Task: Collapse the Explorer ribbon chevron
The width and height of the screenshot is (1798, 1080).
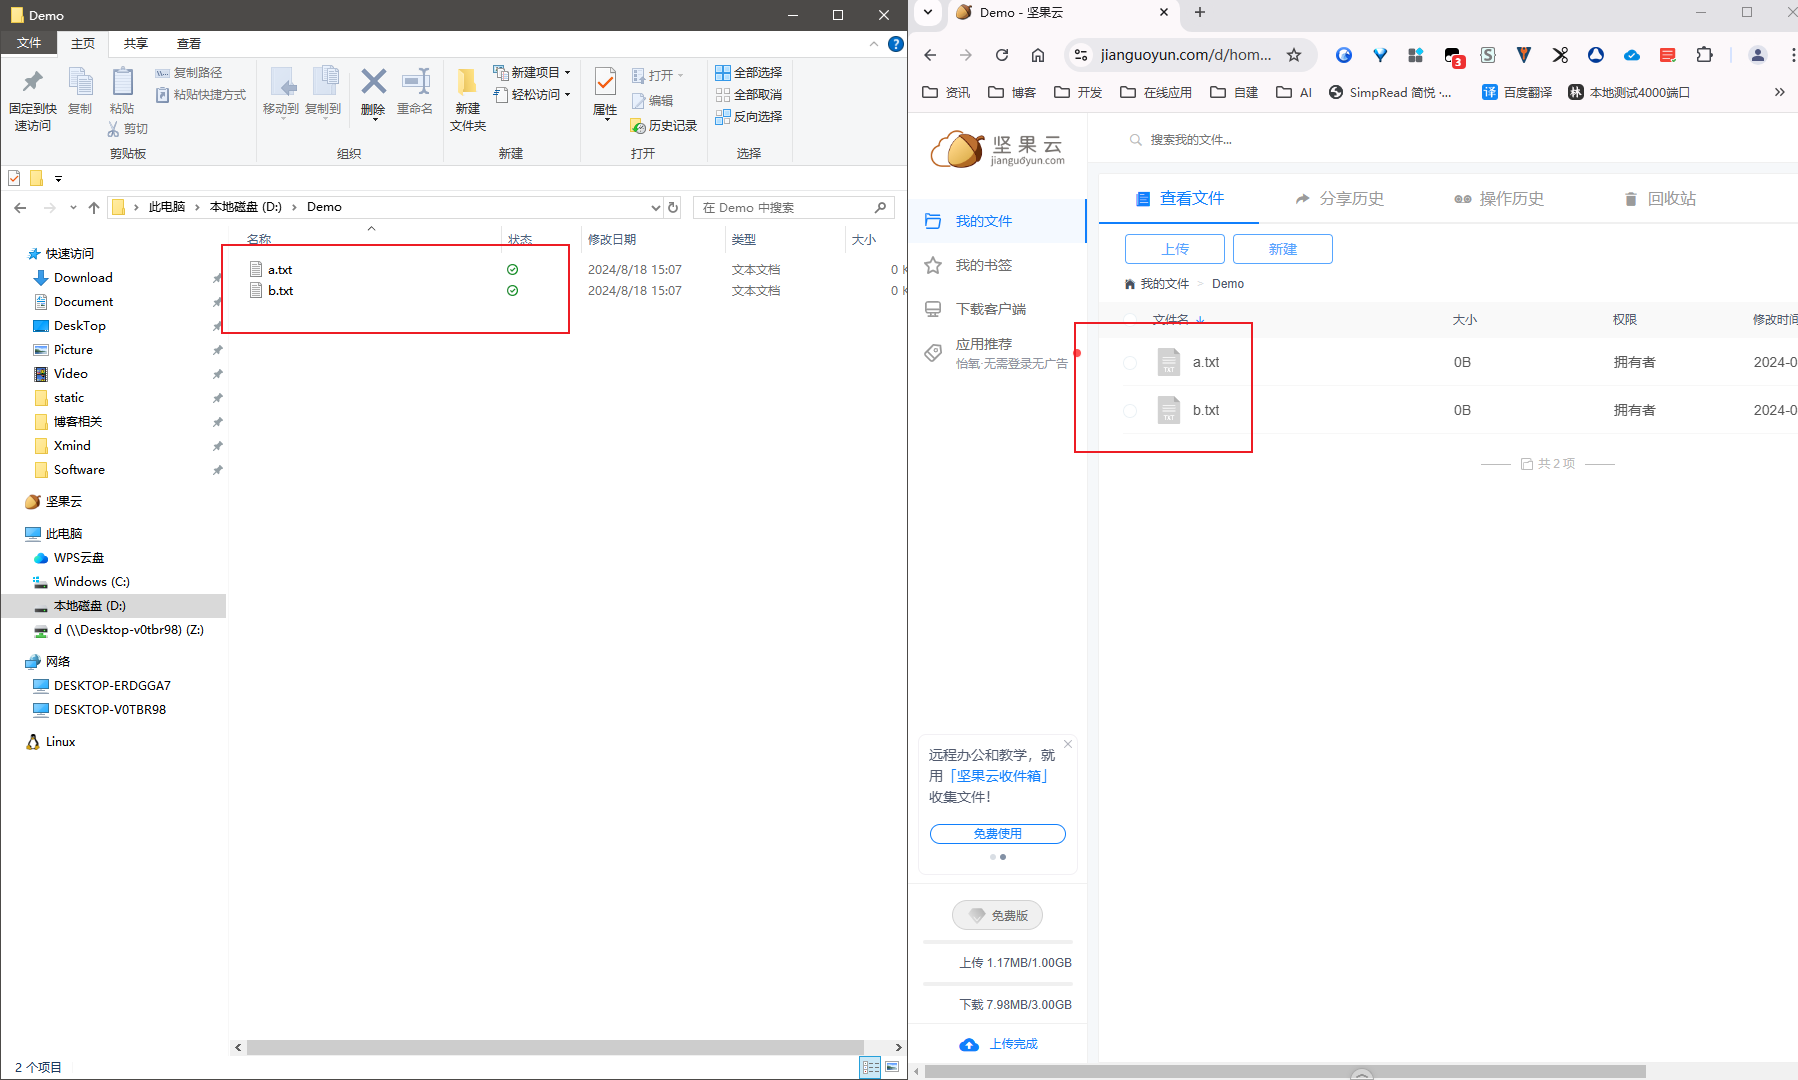Action: click(874, 43)
